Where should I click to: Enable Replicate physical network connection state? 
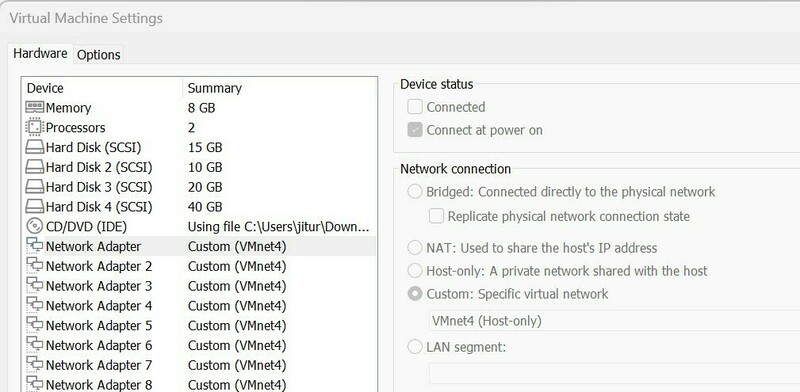[x=436, y=216]
